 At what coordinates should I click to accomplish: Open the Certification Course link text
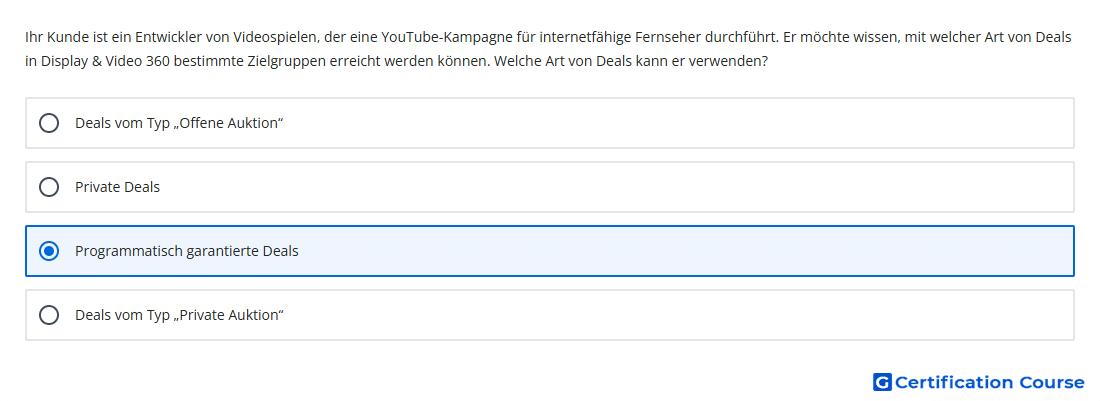[x=989, y=382]
